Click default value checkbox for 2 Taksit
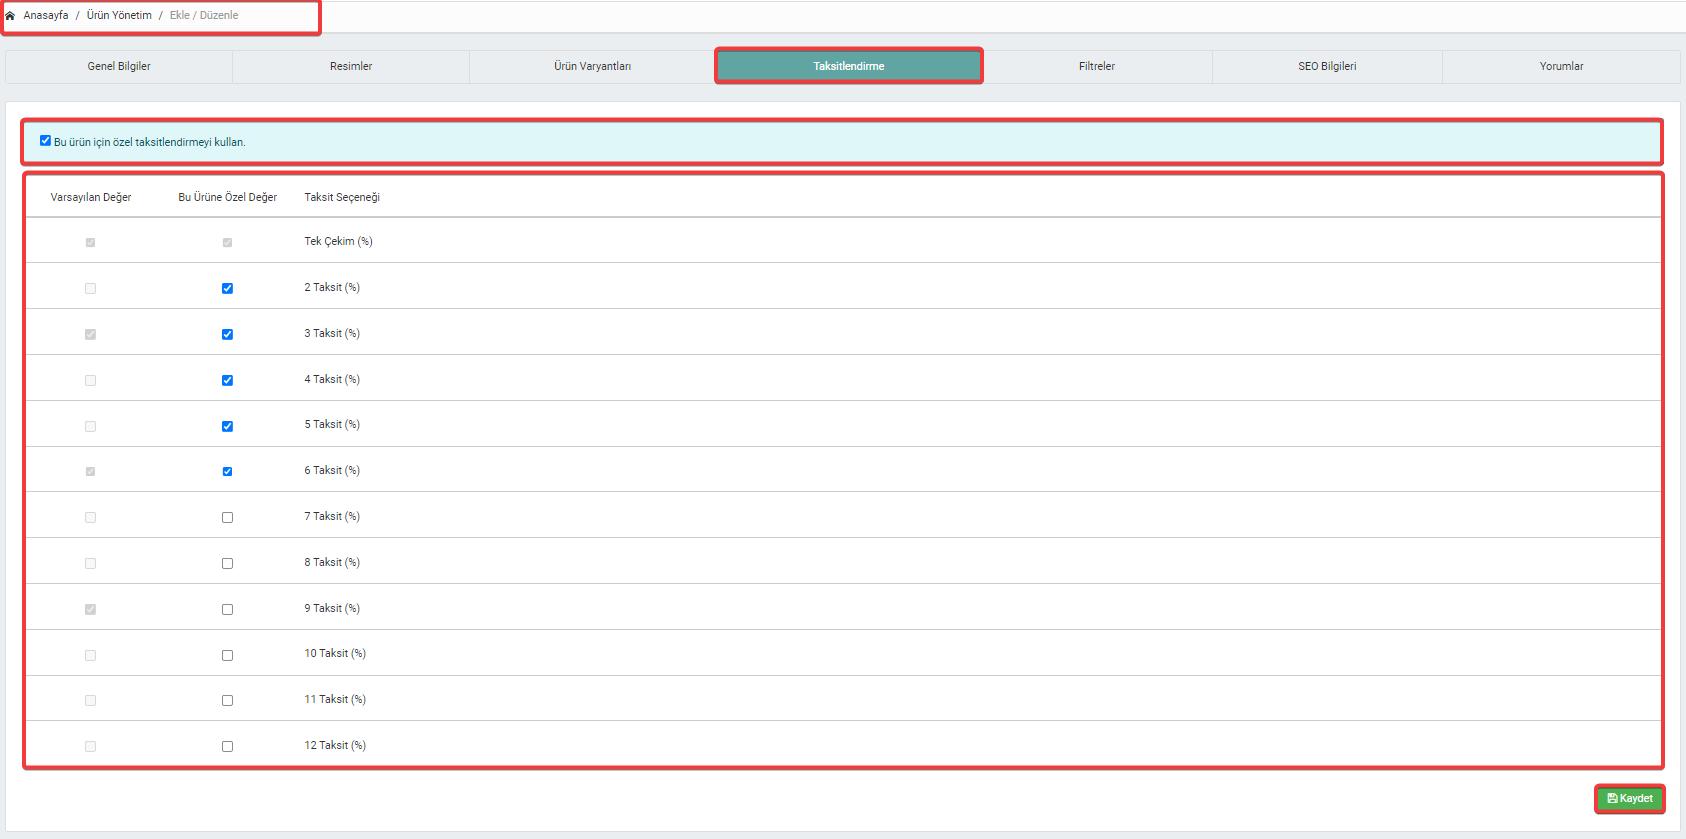Viewport: 1686px width, 839px height. point(90,288)
